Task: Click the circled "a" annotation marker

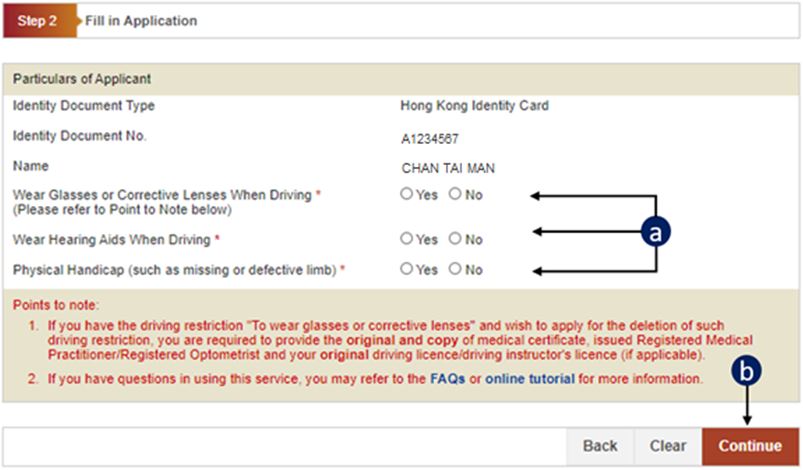Action: [656, 232]
